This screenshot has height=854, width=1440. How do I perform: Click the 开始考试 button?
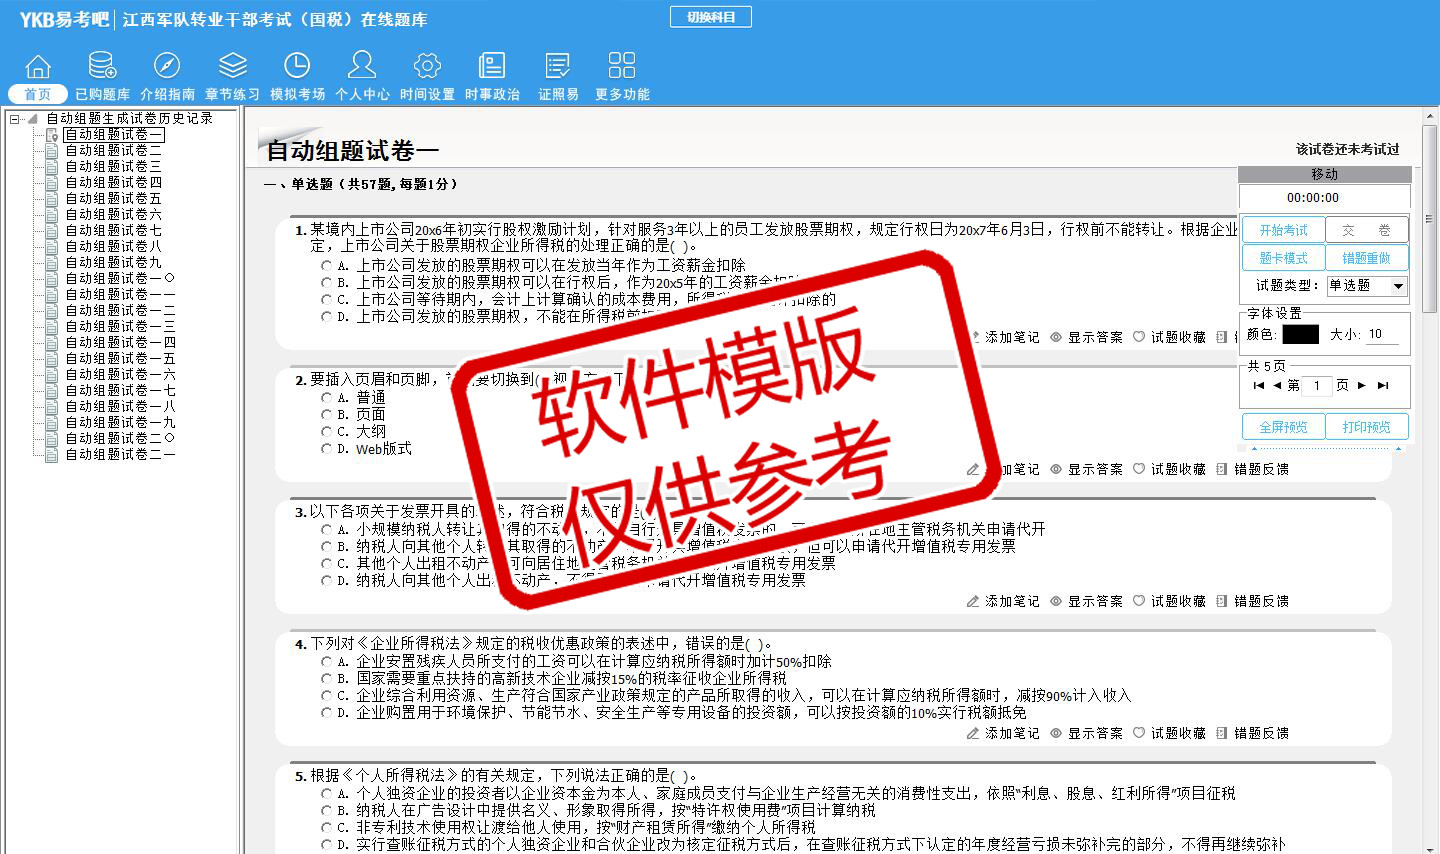(1283, 230)
